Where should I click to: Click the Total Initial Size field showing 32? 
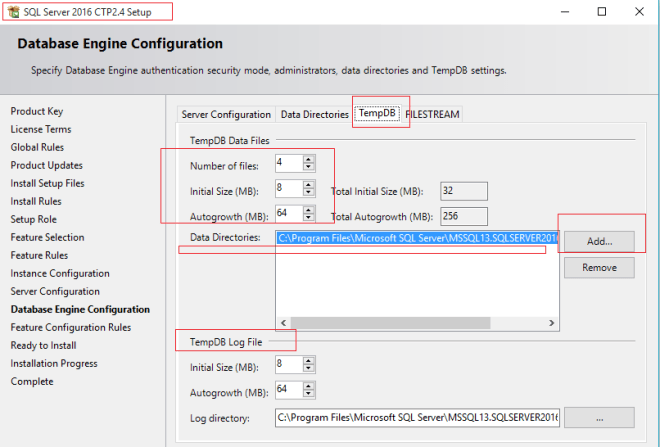pyautogui.click(x=464, y=191)
